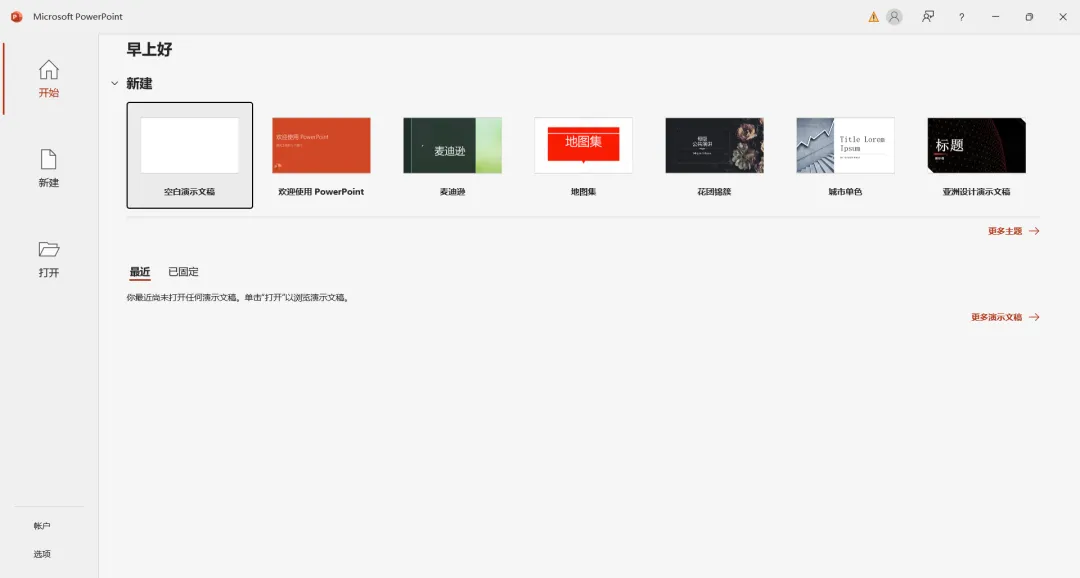
Task: Pick the 麦迪逊 theme thumbnail
Action: point(453,145)
